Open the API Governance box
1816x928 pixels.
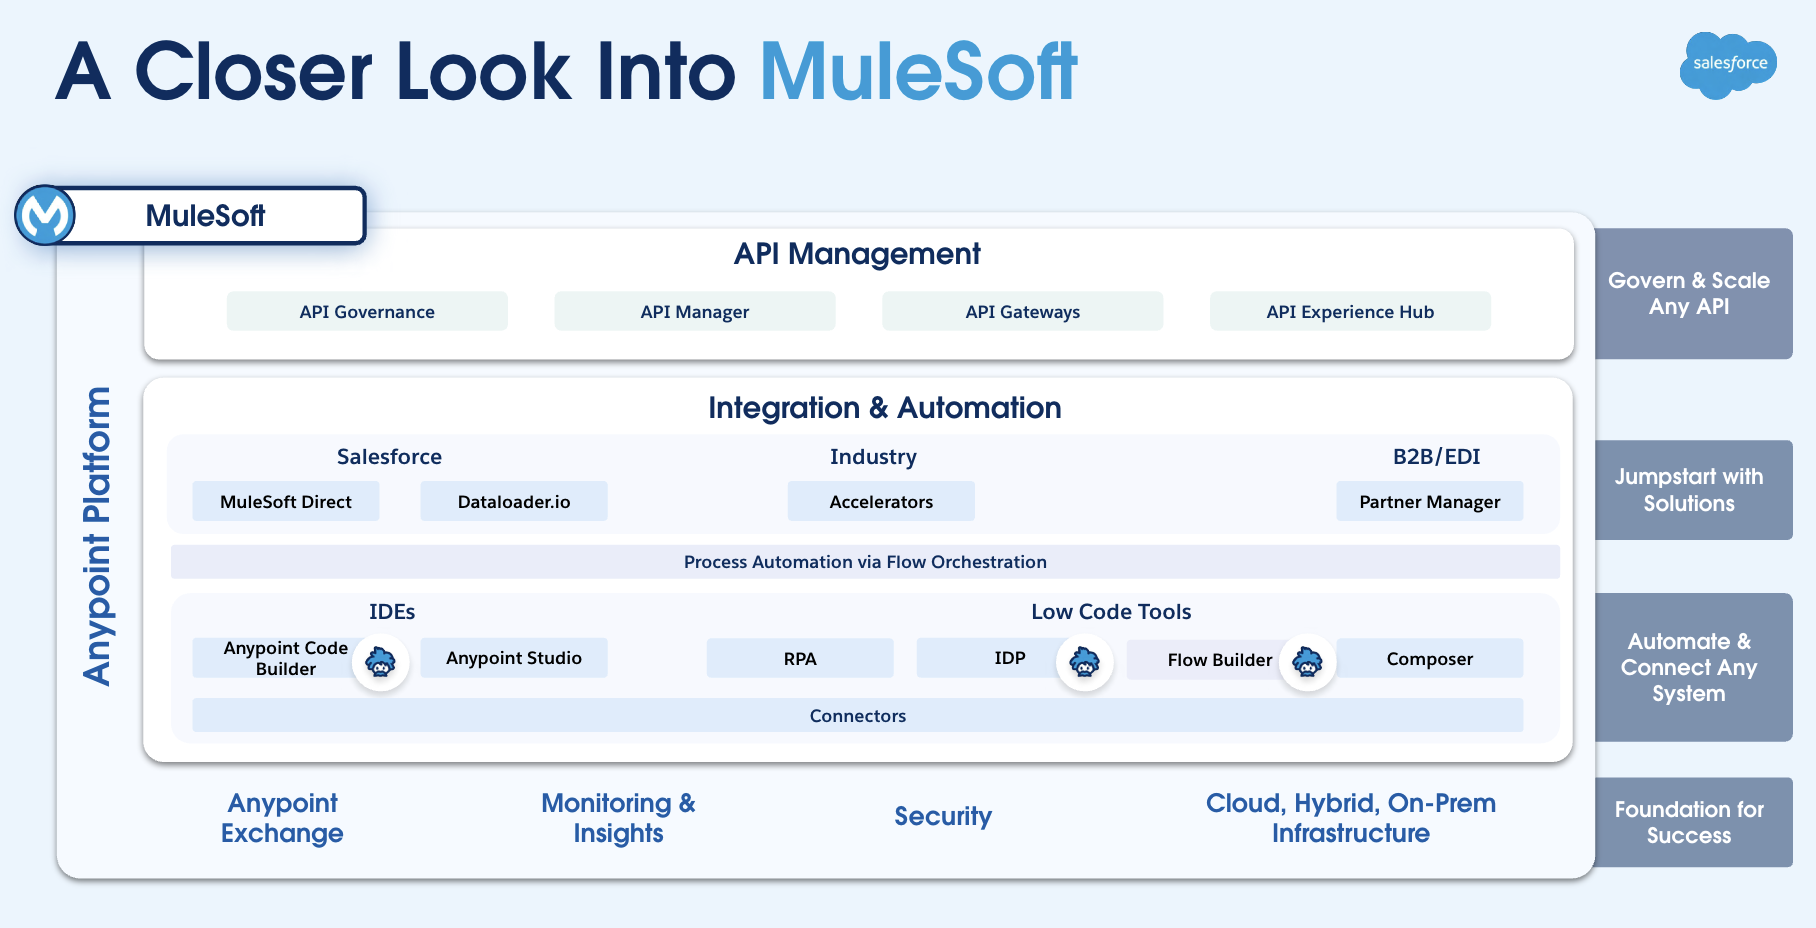coord(367,311)
